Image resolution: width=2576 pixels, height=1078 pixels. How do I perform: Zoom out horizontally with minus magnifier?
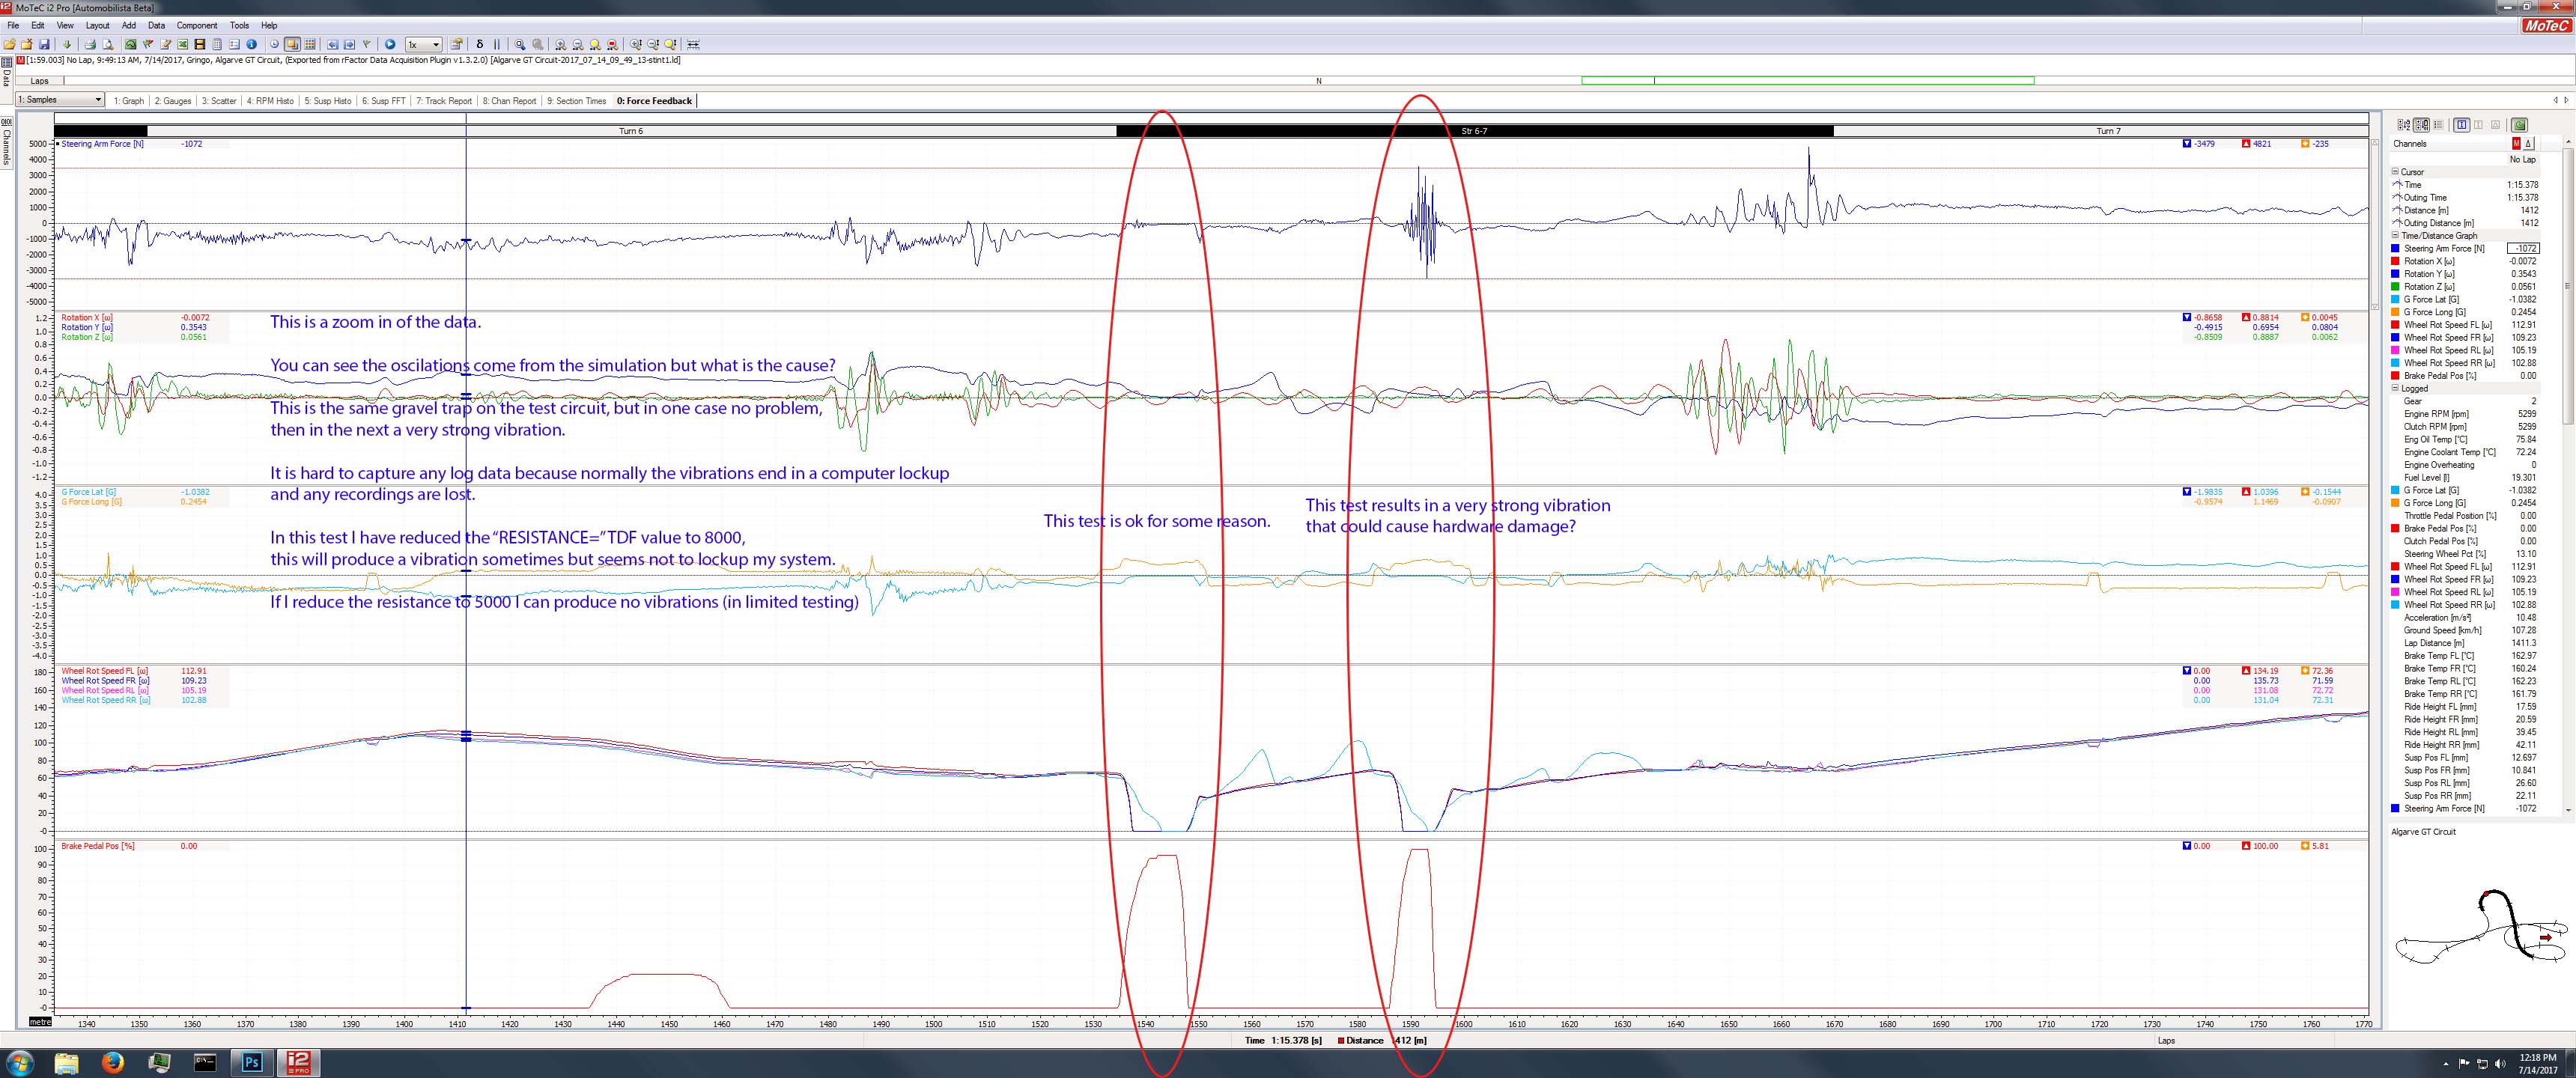577,44
